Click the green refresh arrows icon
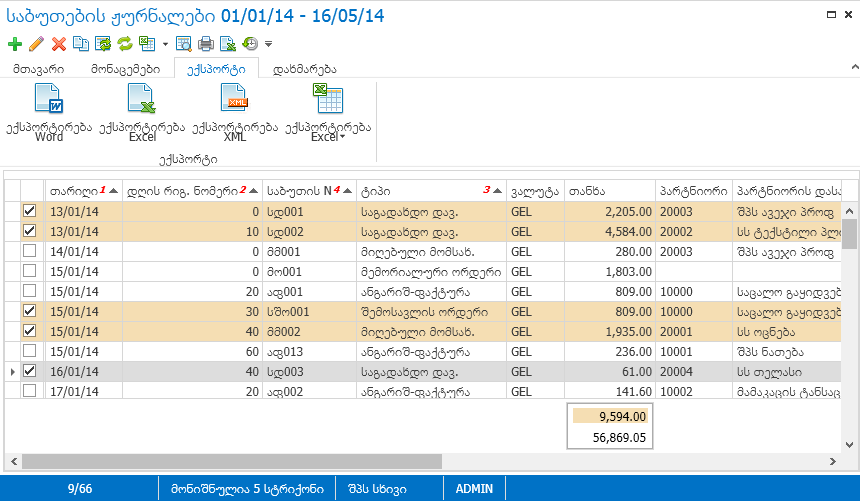This screenshot has width=860, height=501. tap(125, 43)
